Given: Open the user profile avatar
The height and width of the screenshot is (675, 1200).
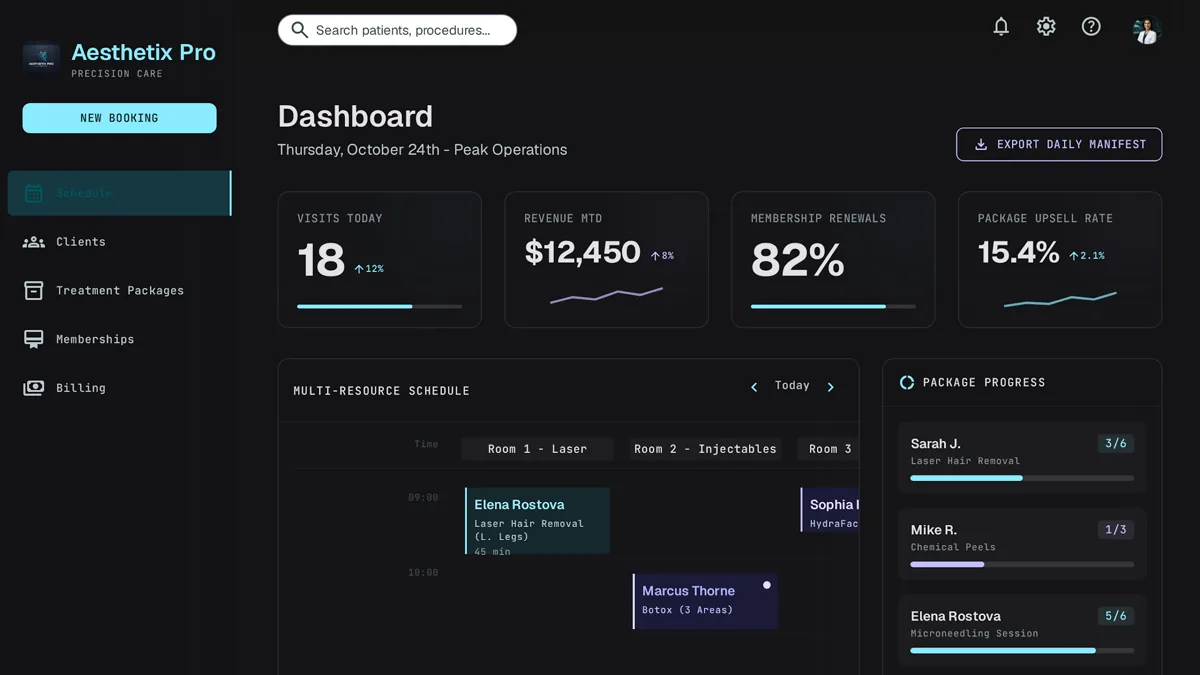Looking at the screenshot, I should click(x=1146, y=30).
